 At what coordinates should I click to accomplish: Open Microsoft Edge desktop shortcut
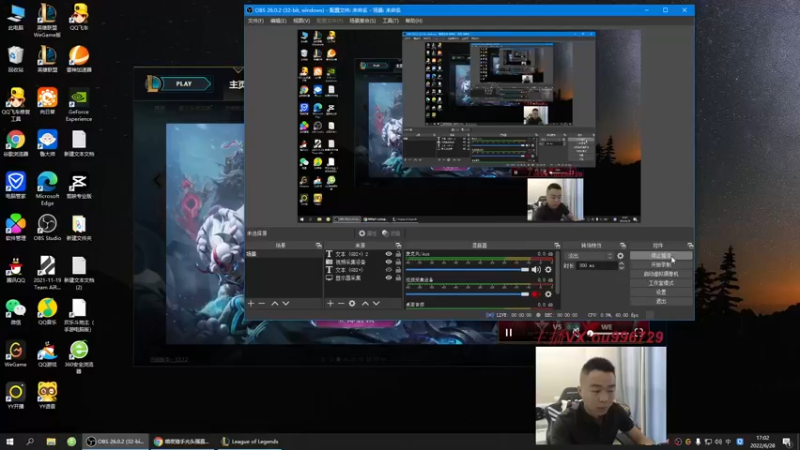point(47,189)
